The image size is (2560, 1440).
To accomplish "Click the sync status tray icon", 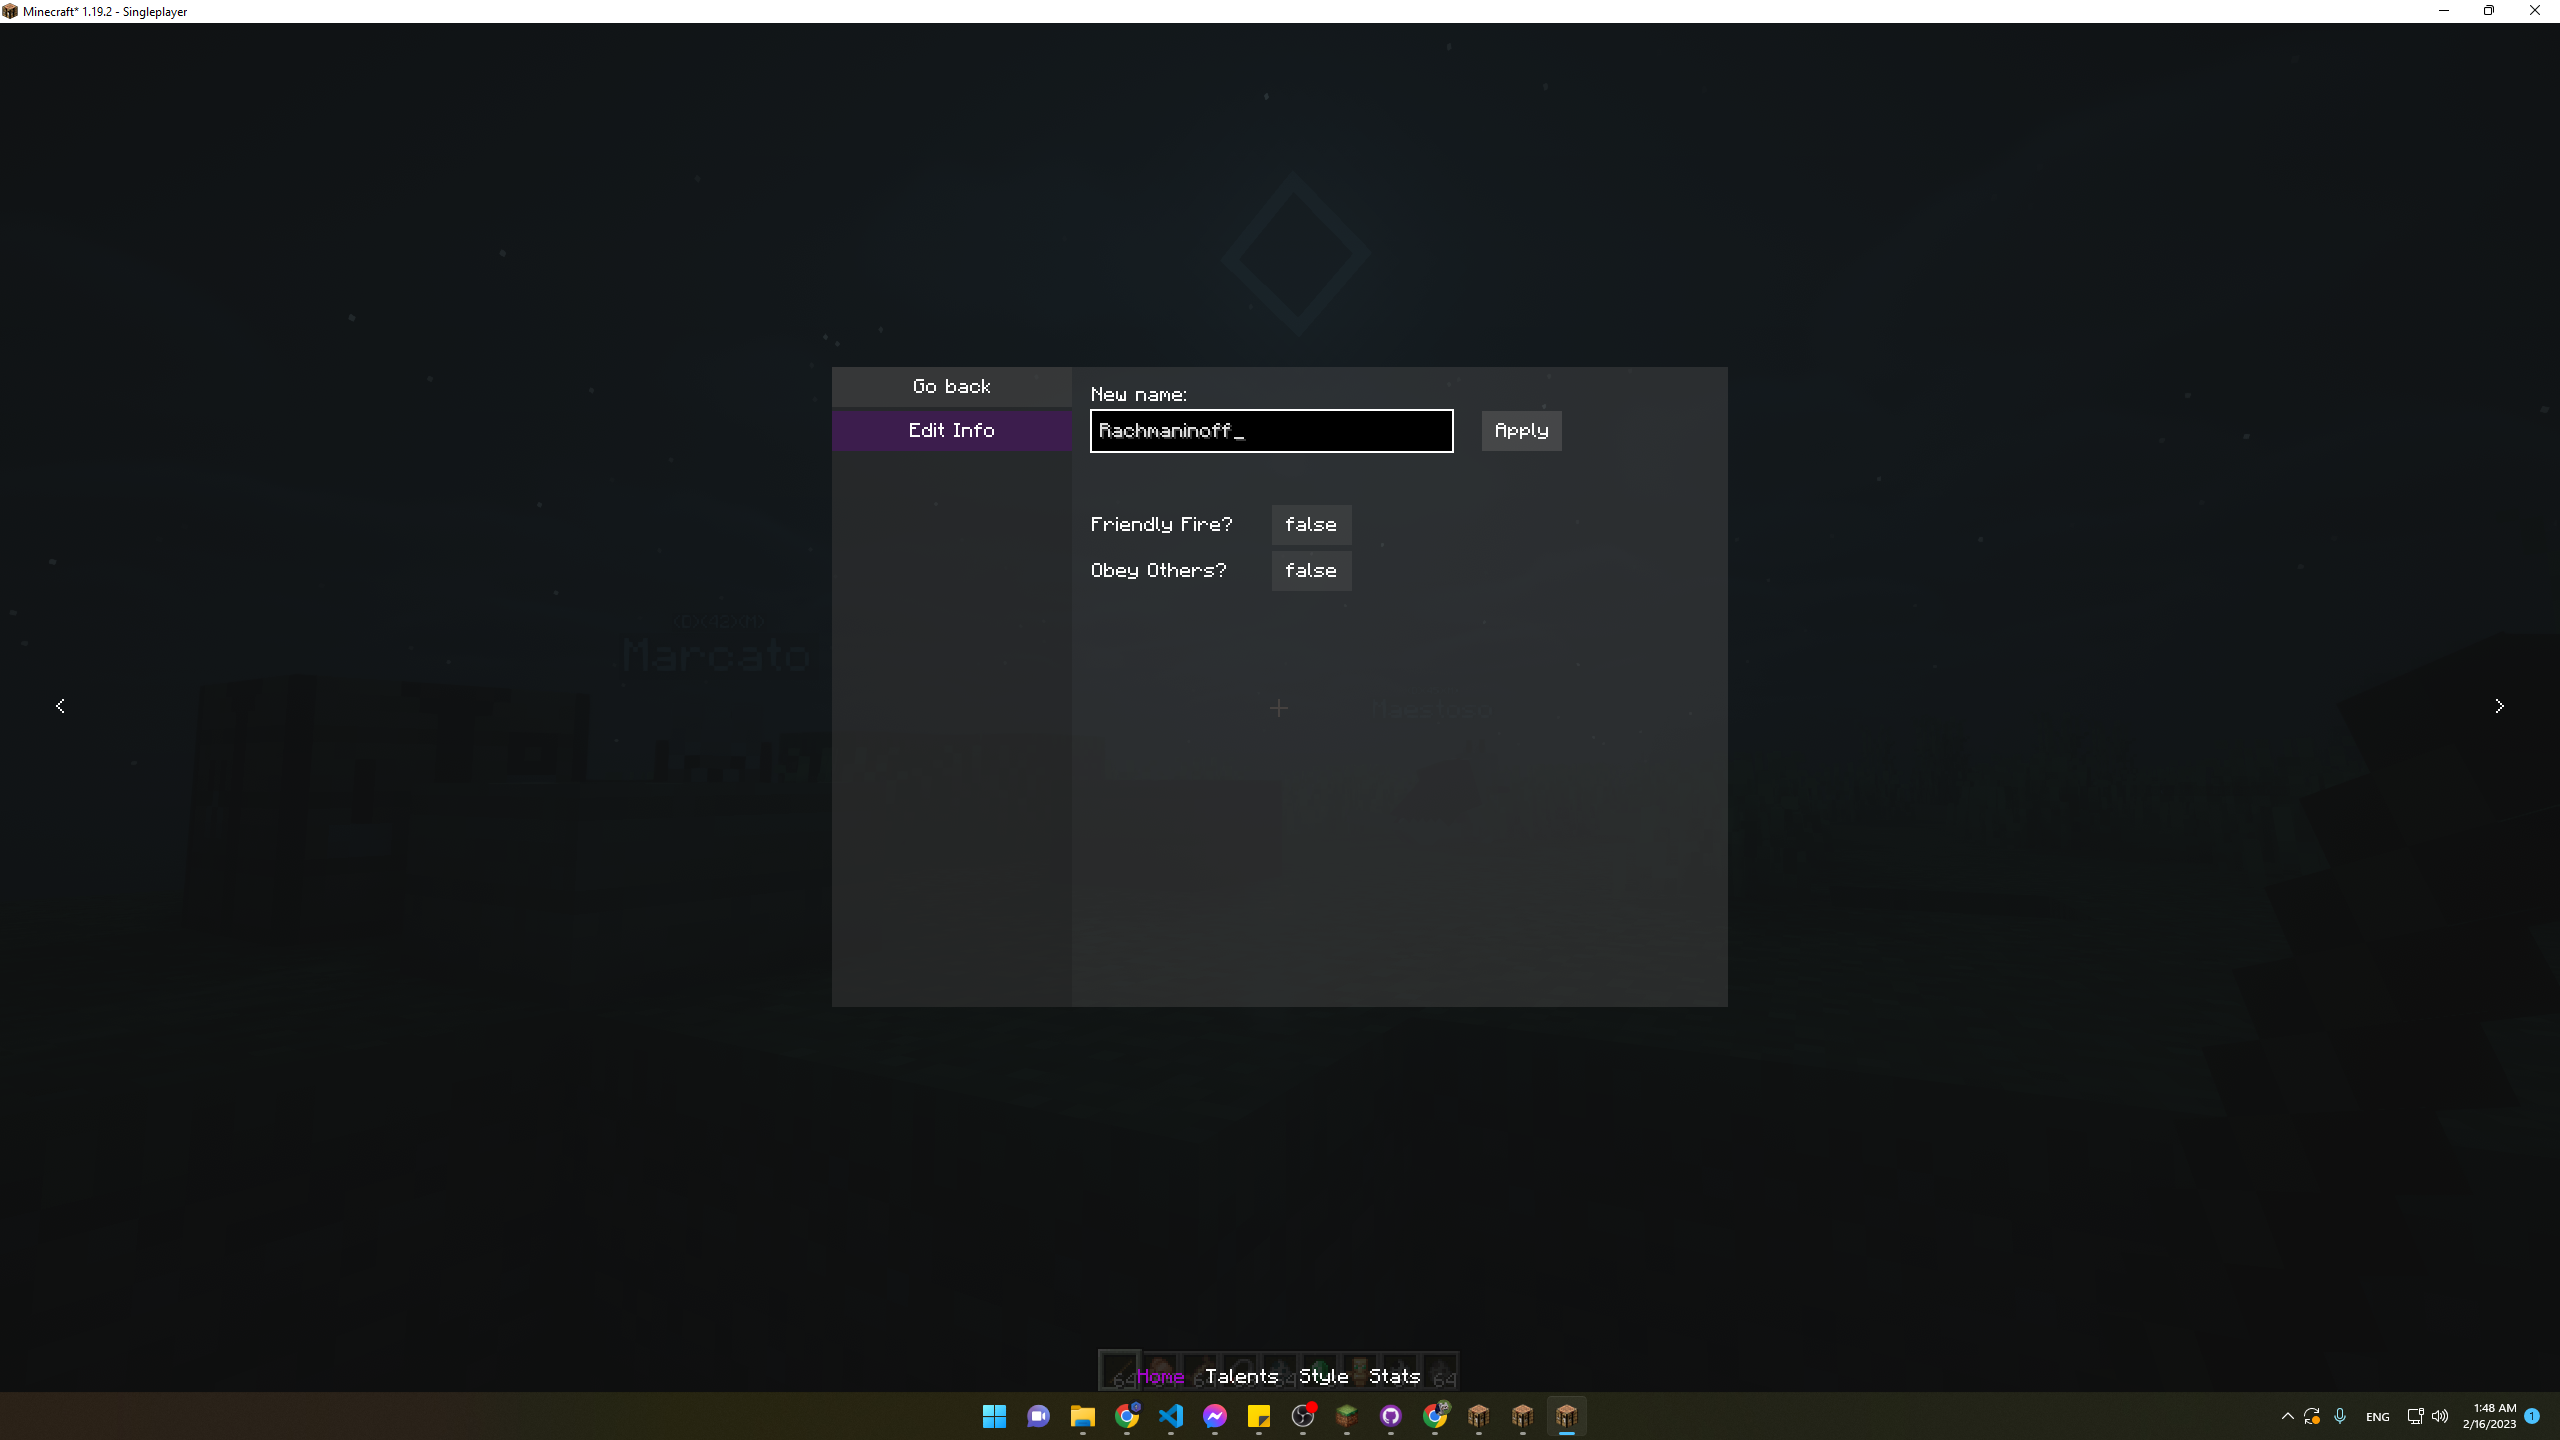I will click(x=2312, y=1416).
